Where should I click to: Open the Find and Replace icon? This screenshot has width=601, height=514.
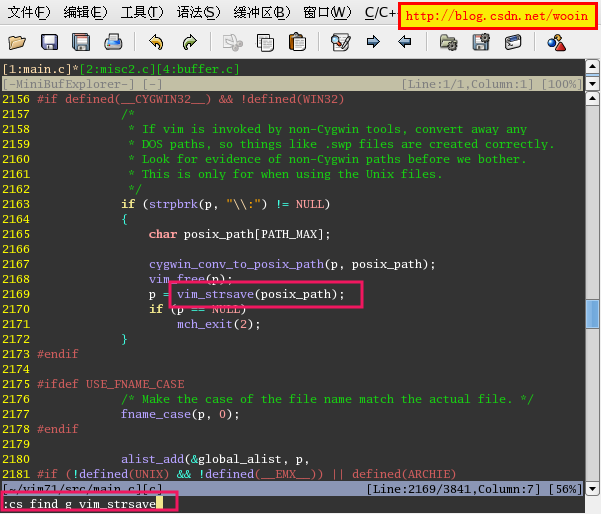click(341, 42)
